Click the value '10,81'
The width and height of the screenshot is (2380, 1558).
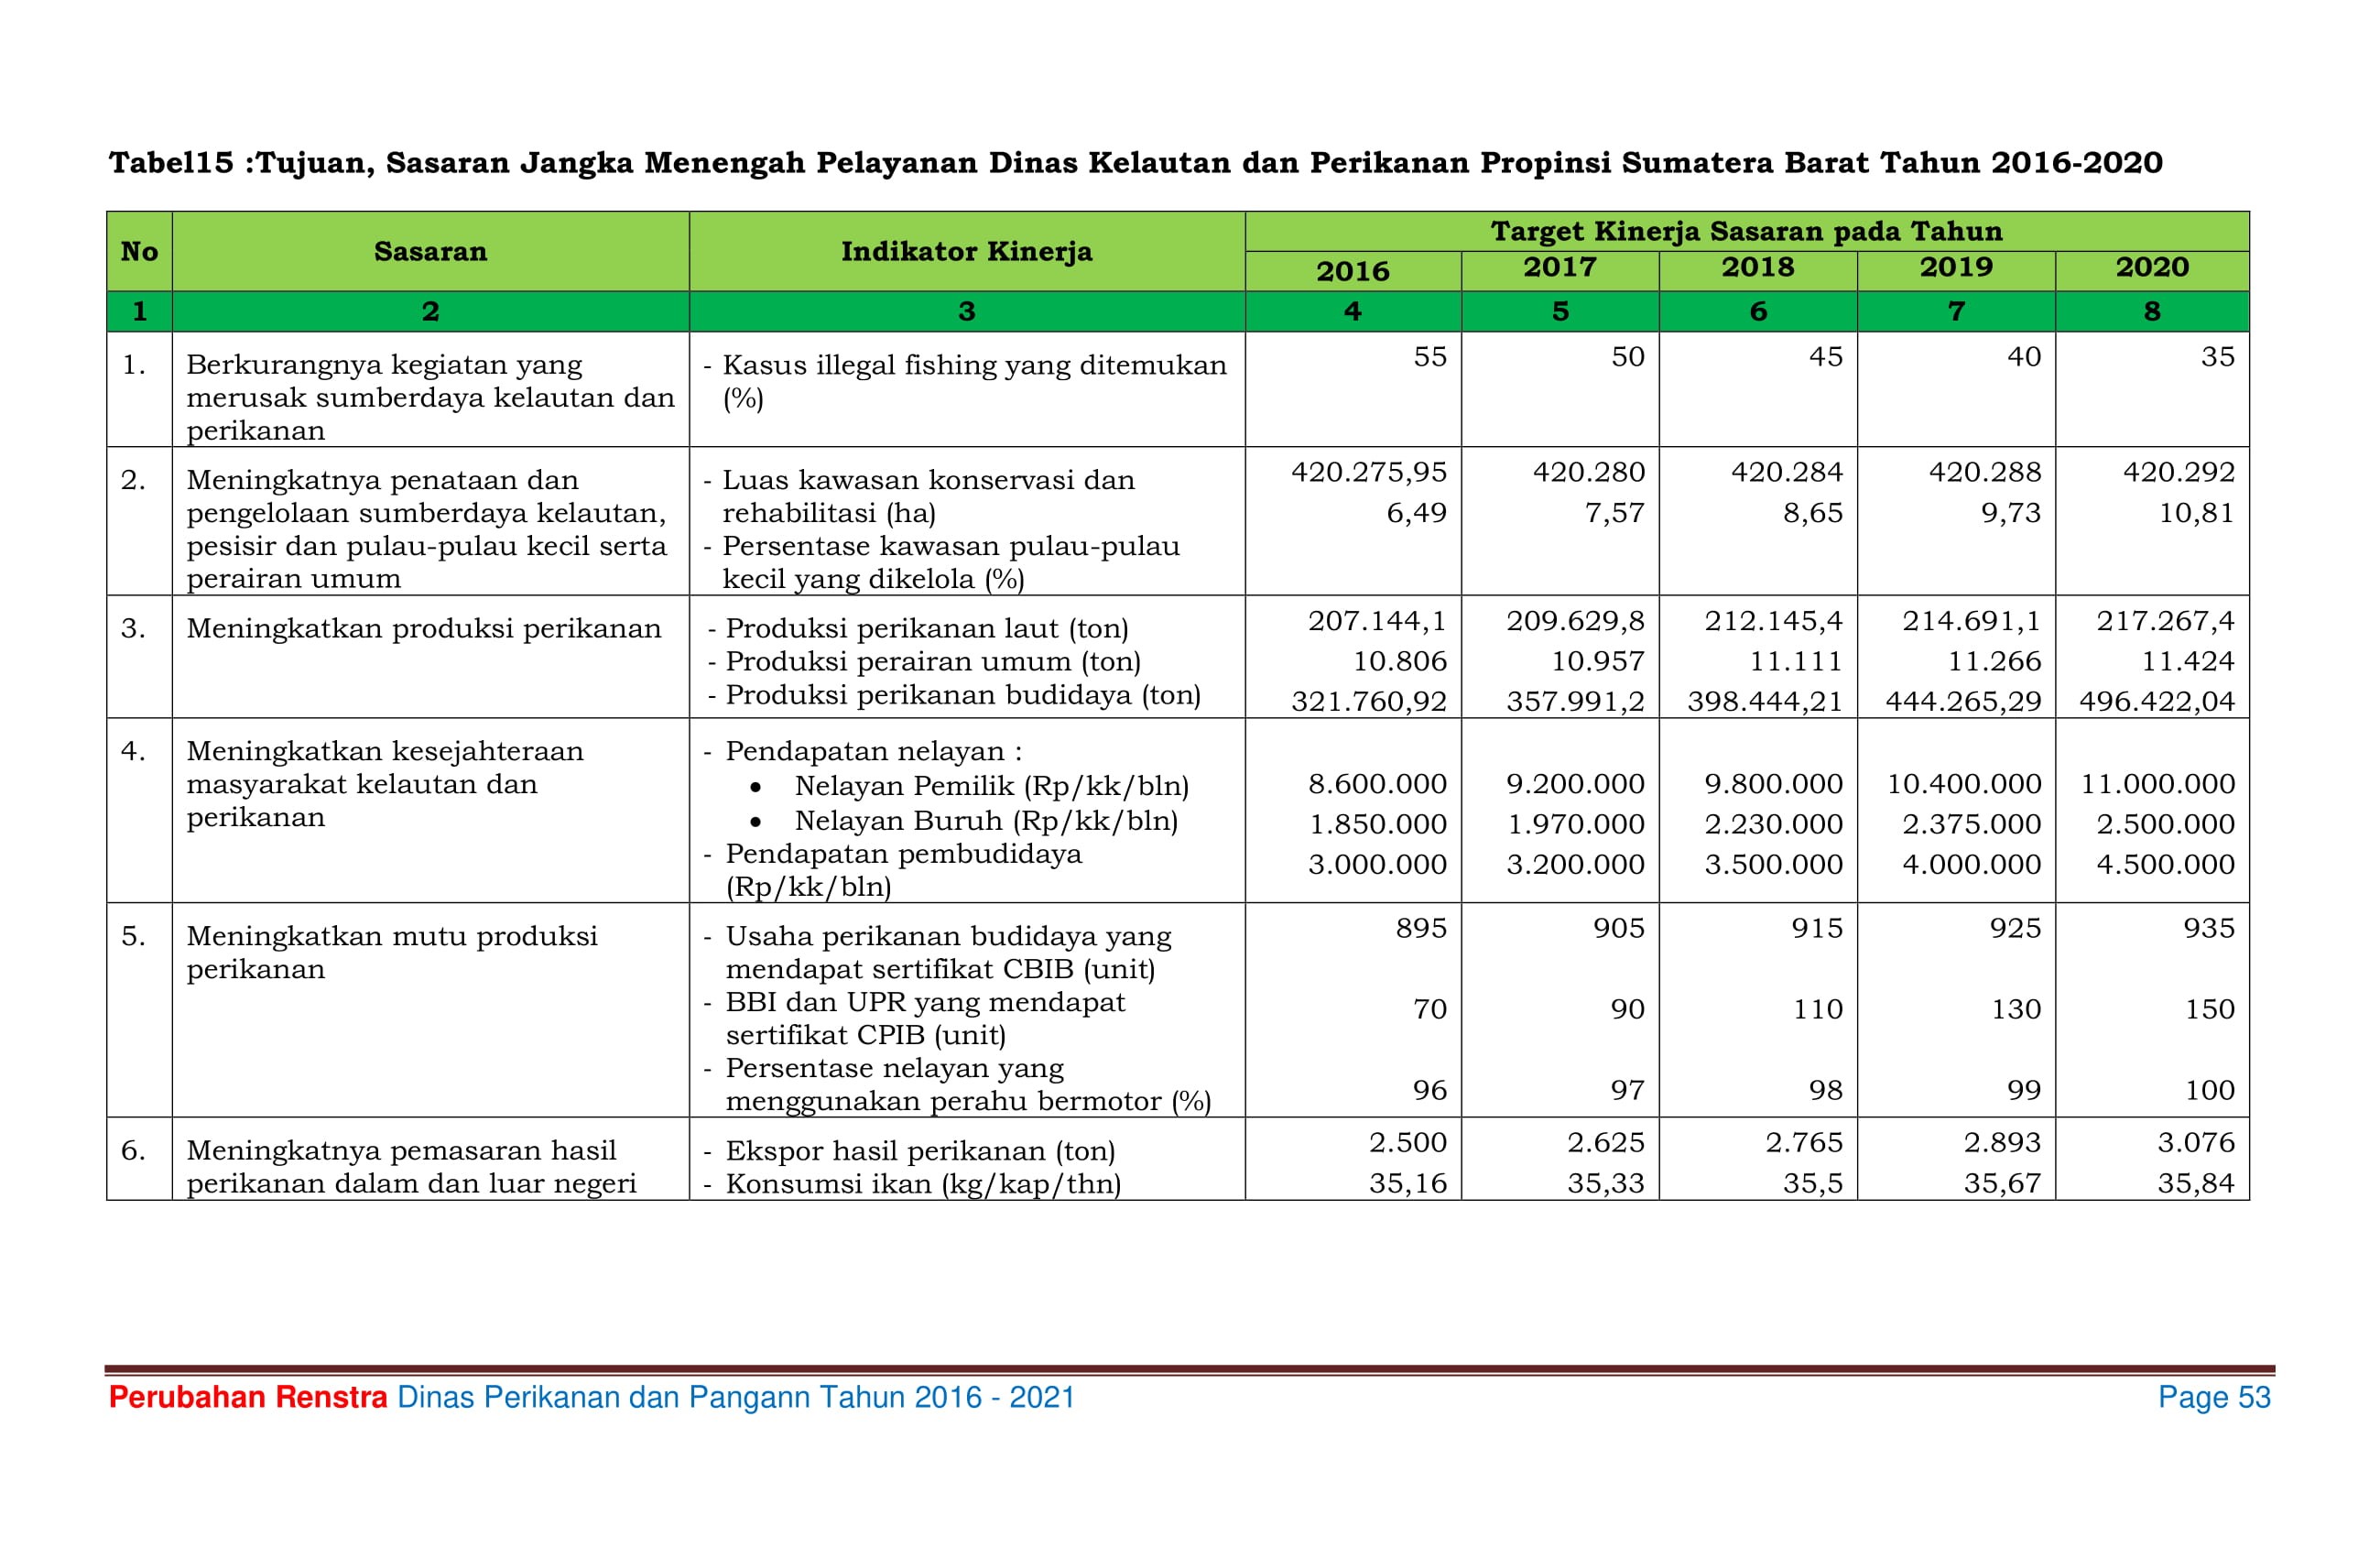tap(2196, 513)
